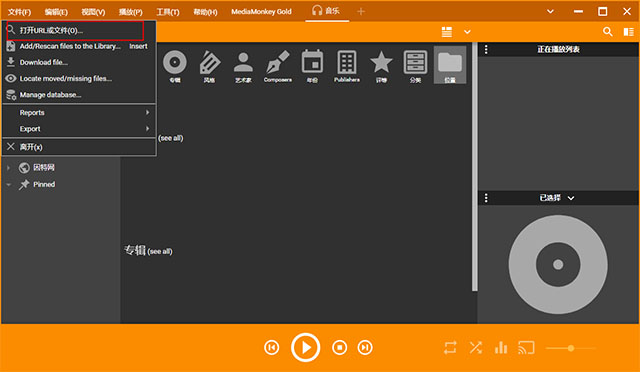Toggle shuffle playback mode
The width and height of the screenshot is (640, 372).
[476, 348]
